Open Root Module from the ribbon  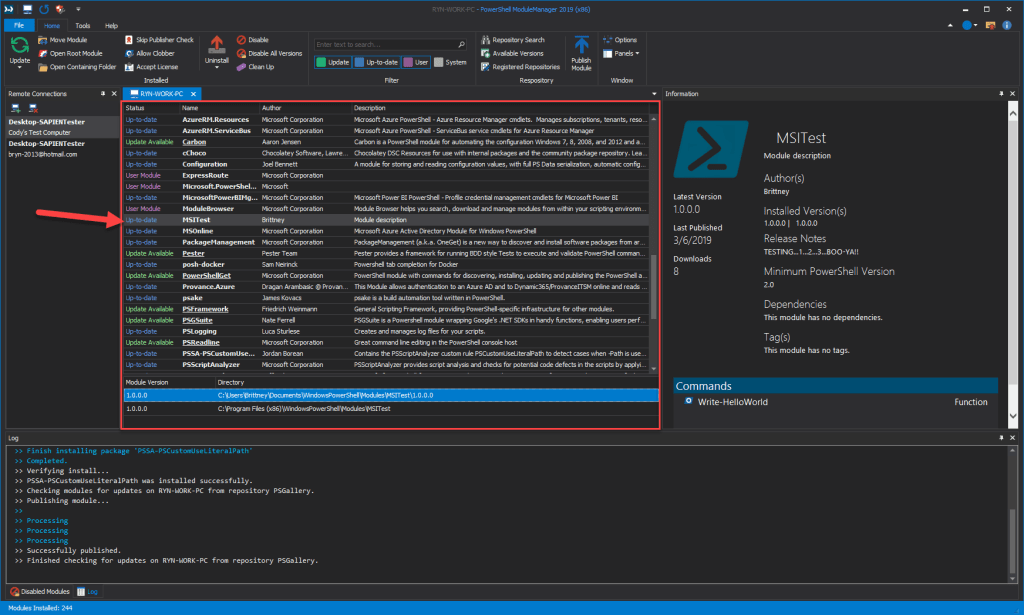pos(70,54)
